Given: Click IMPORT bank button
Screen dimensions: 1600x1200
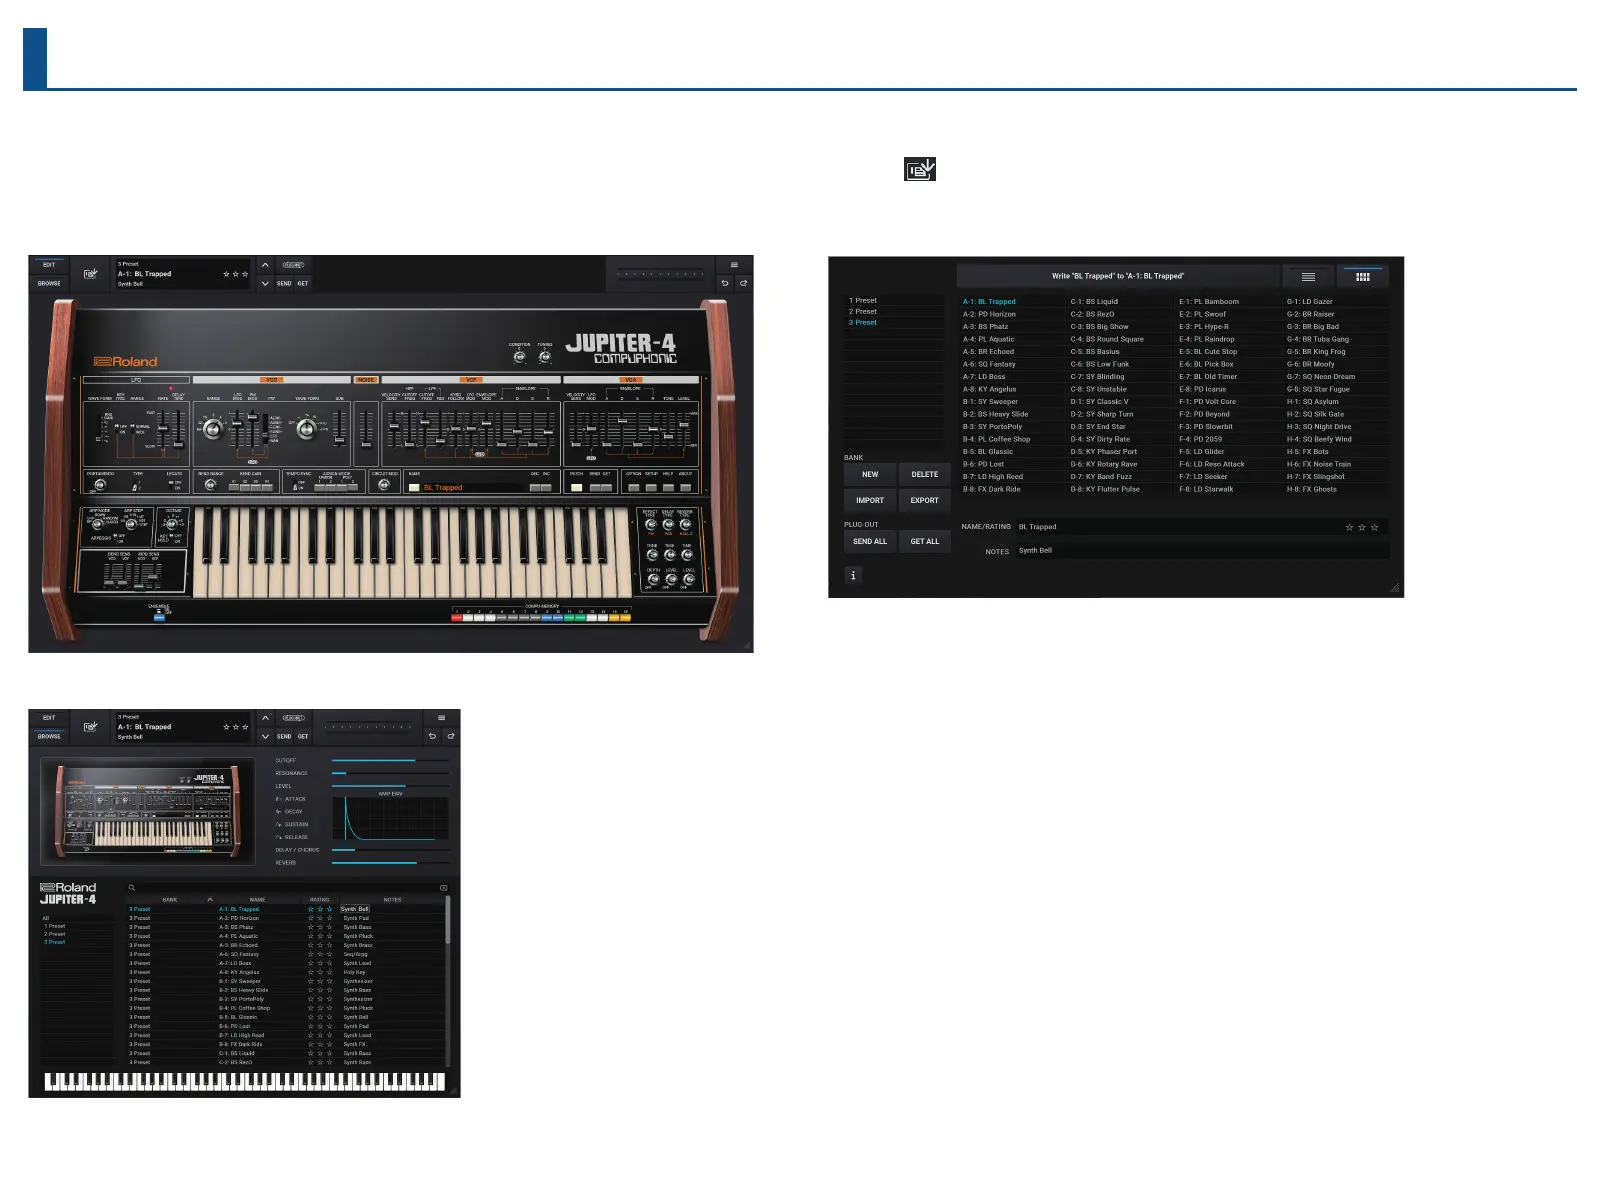Looking at the screenshot, I should click(870, 500).
